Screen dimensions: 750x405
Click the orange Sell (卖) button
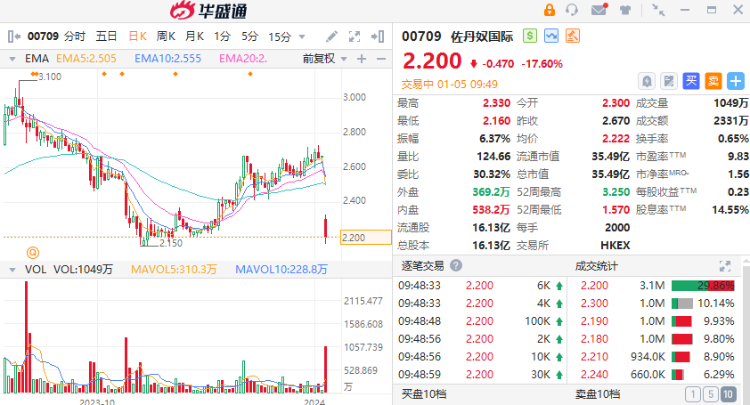click(x=713, y=81)
